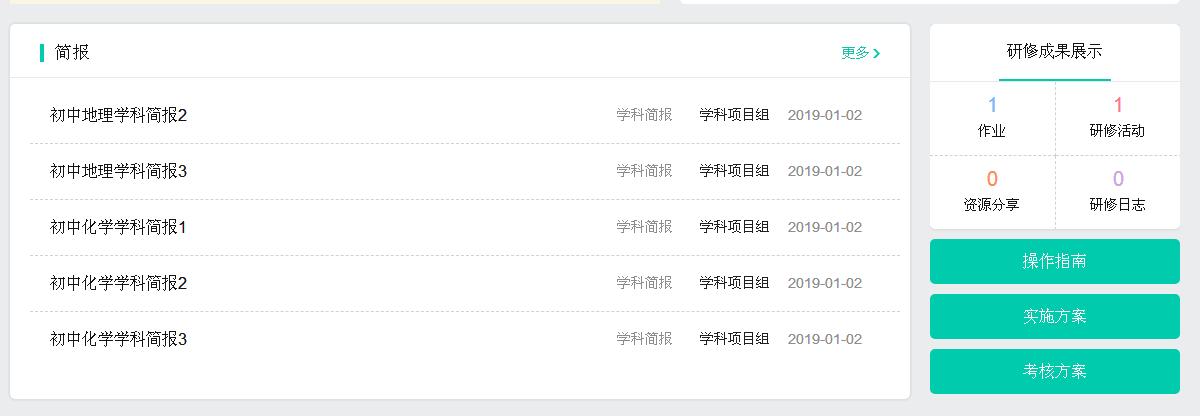The width and height of the screenshot is (1200, 416).
Task: Open 初中地理学科简报3 article
Action: [x=119, y=171]
